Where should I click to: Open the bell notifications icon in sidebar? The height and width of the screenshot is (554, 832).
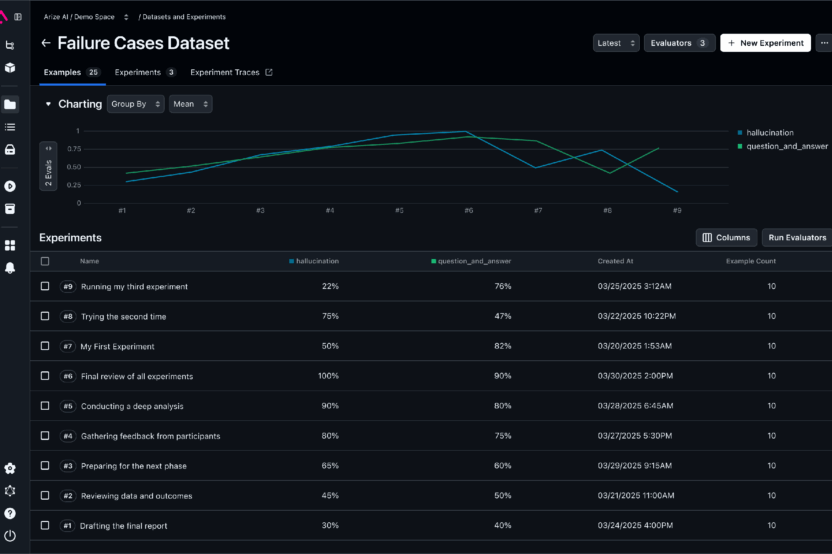point(10,267)
